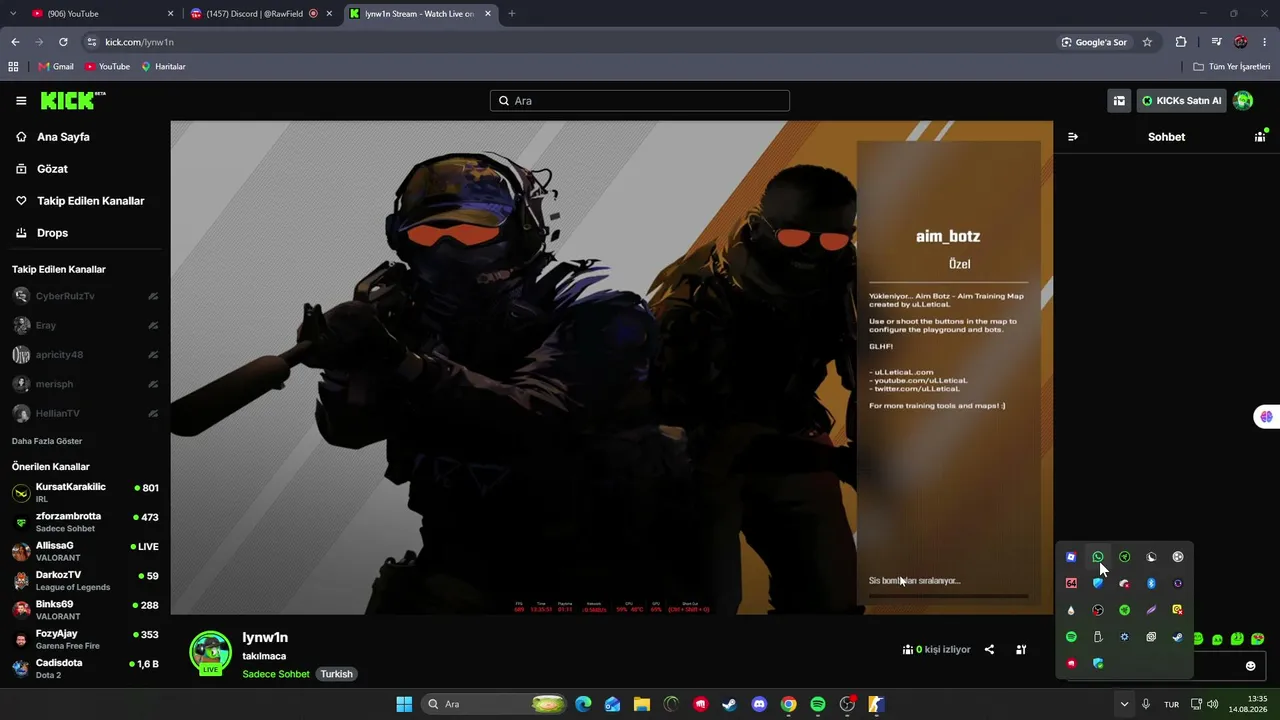Open the TUR input language switcher
1280x720 pixels.
pyautogui.click(x=1171, y=704)
